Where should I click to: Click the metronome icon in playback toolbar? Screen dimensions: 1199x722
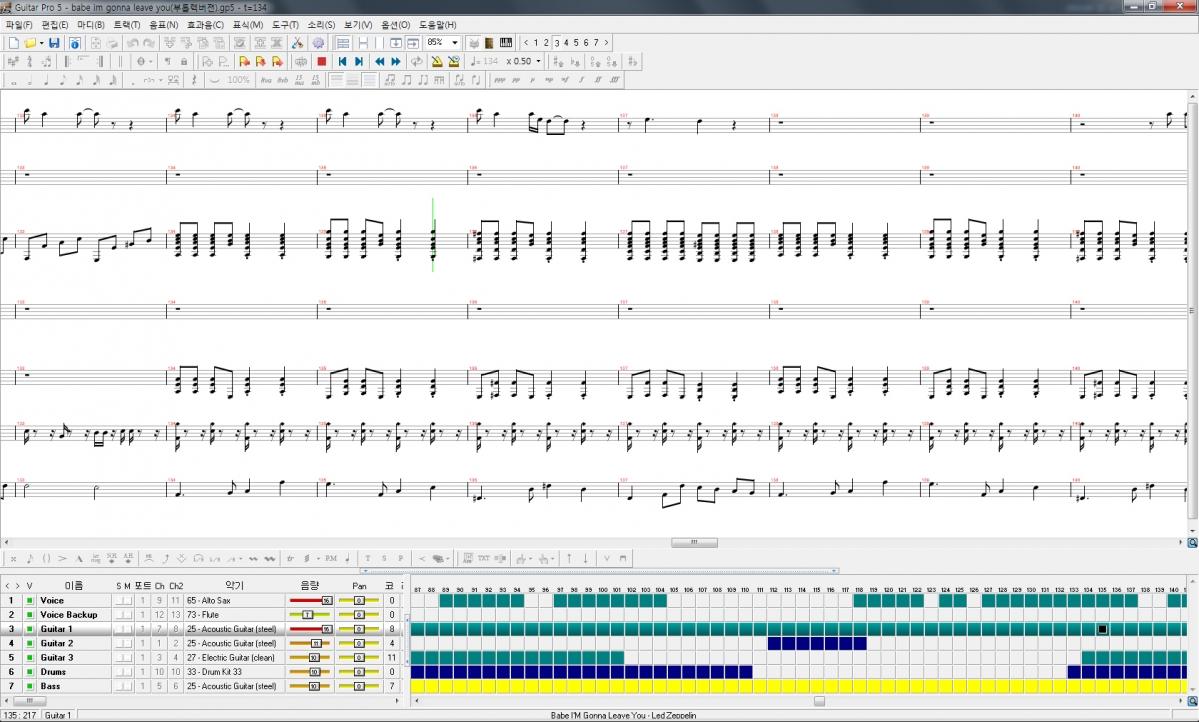437,62
